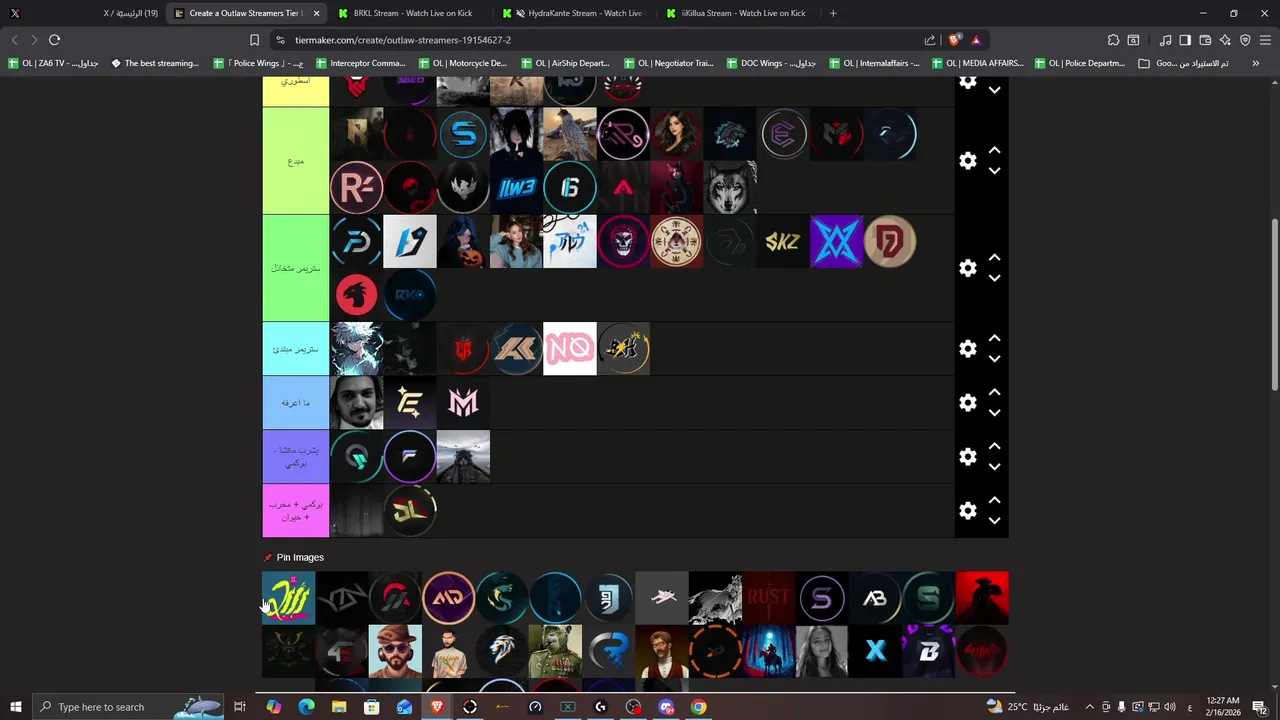
Task: Open the OL | ZA6 TV bookmark
Action: [53, 63]
